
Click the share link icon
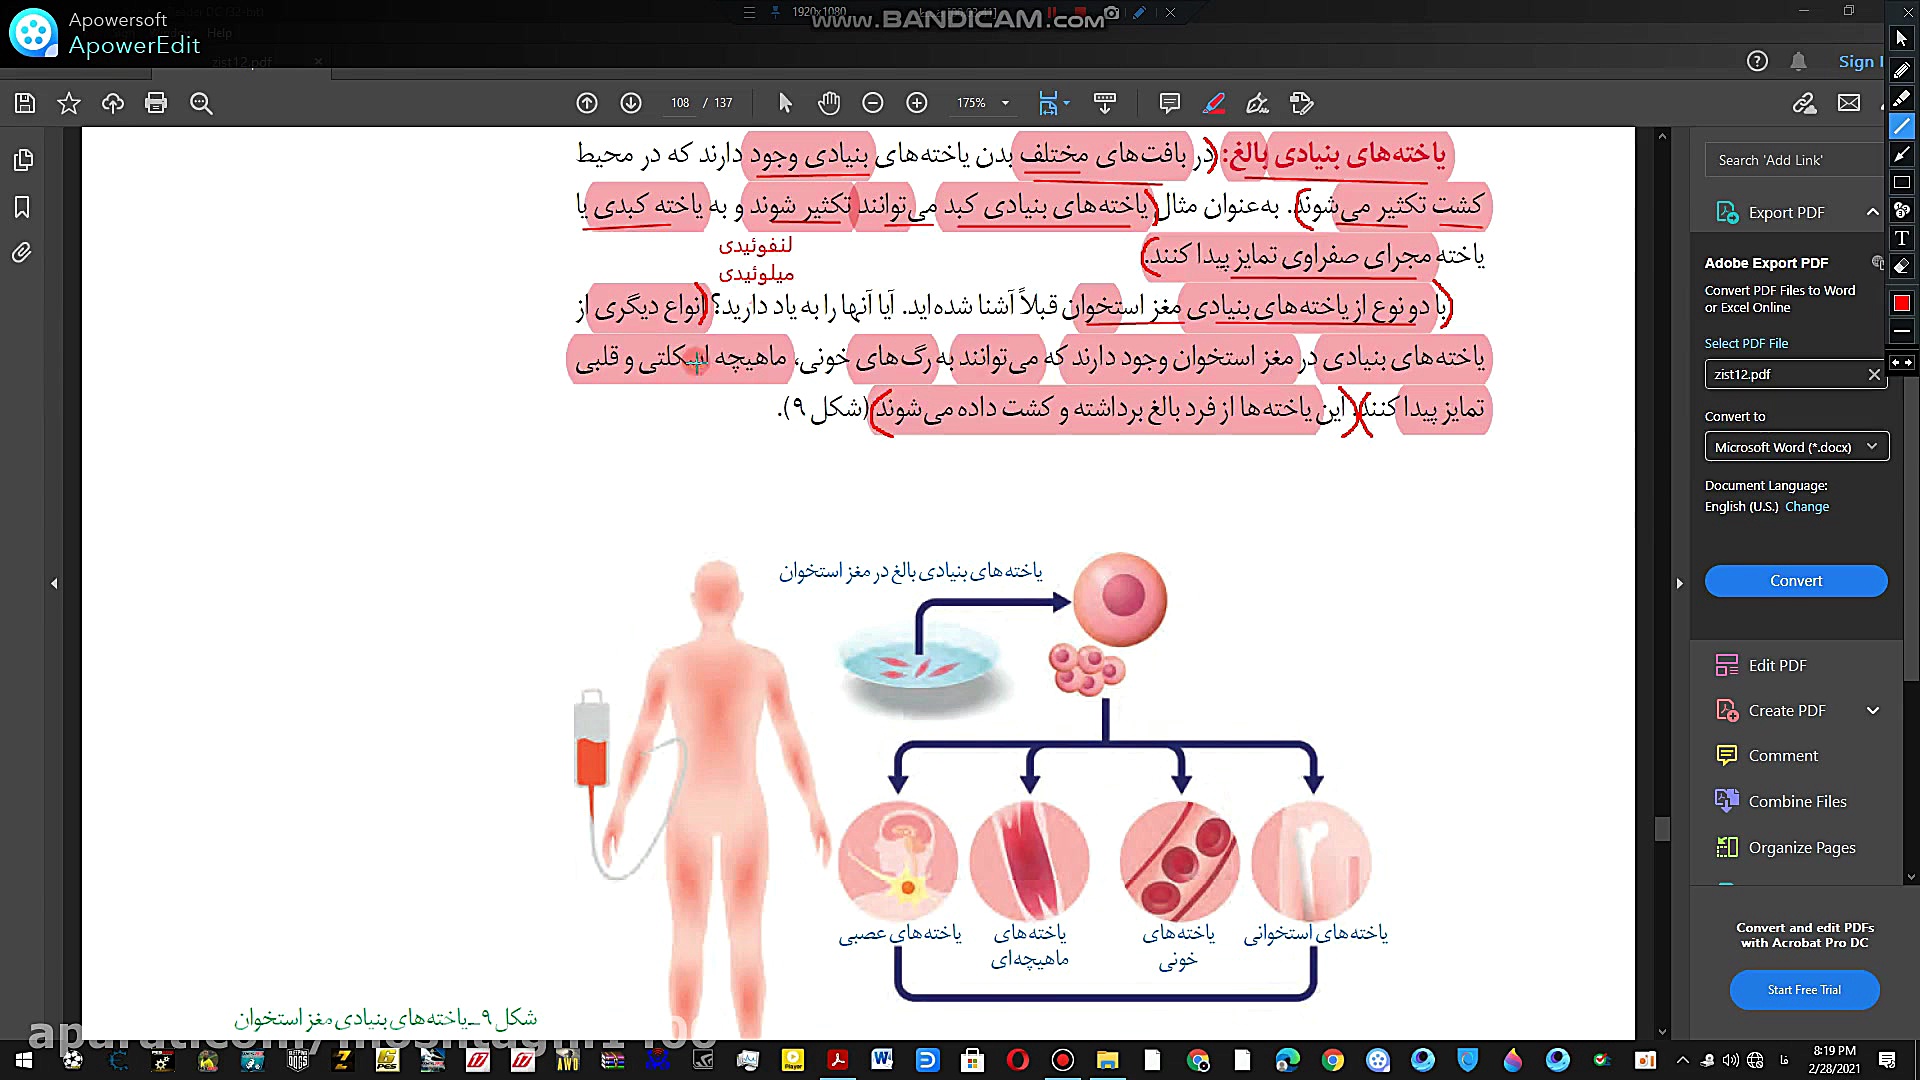[x=1805, y=103]
